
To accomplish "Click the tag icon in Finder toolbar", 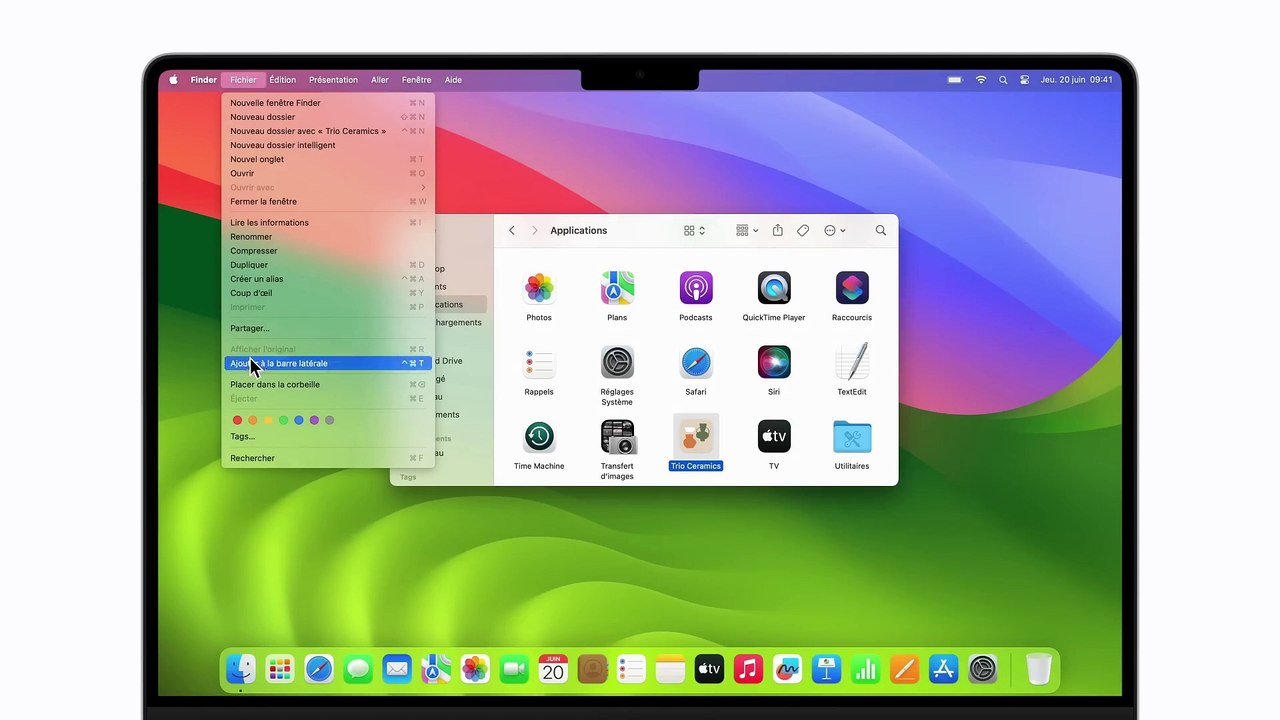I will tap(803, 230).
